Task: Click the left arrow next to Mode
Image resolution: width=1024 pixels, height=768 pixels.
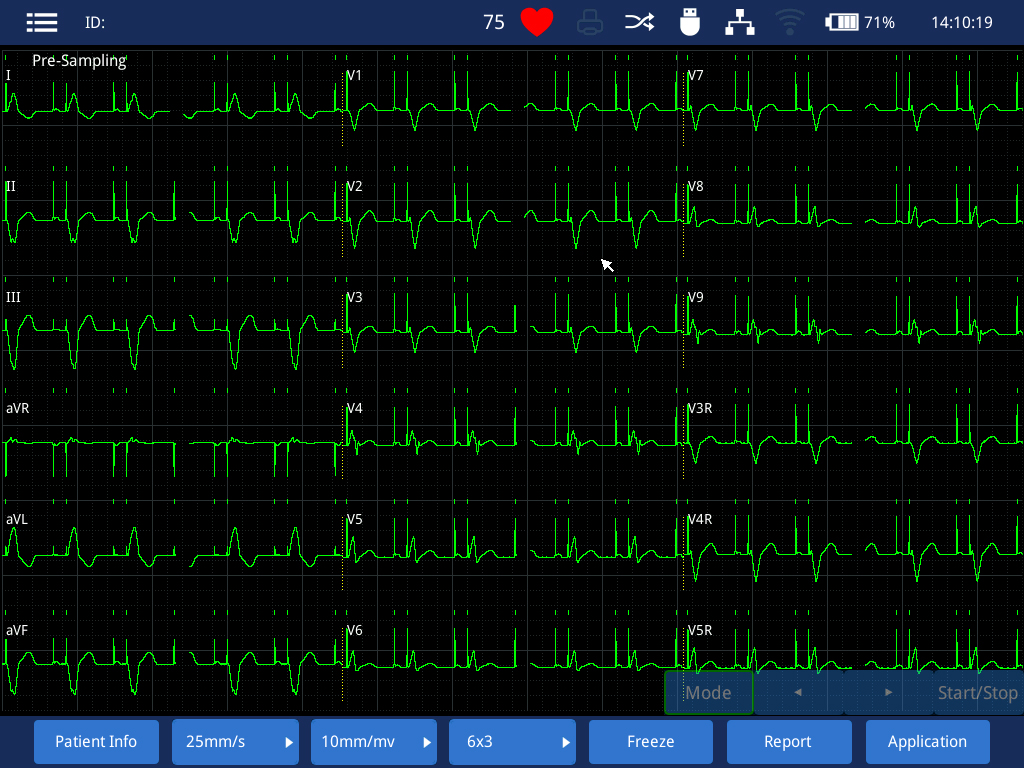Action: [798, 692]
